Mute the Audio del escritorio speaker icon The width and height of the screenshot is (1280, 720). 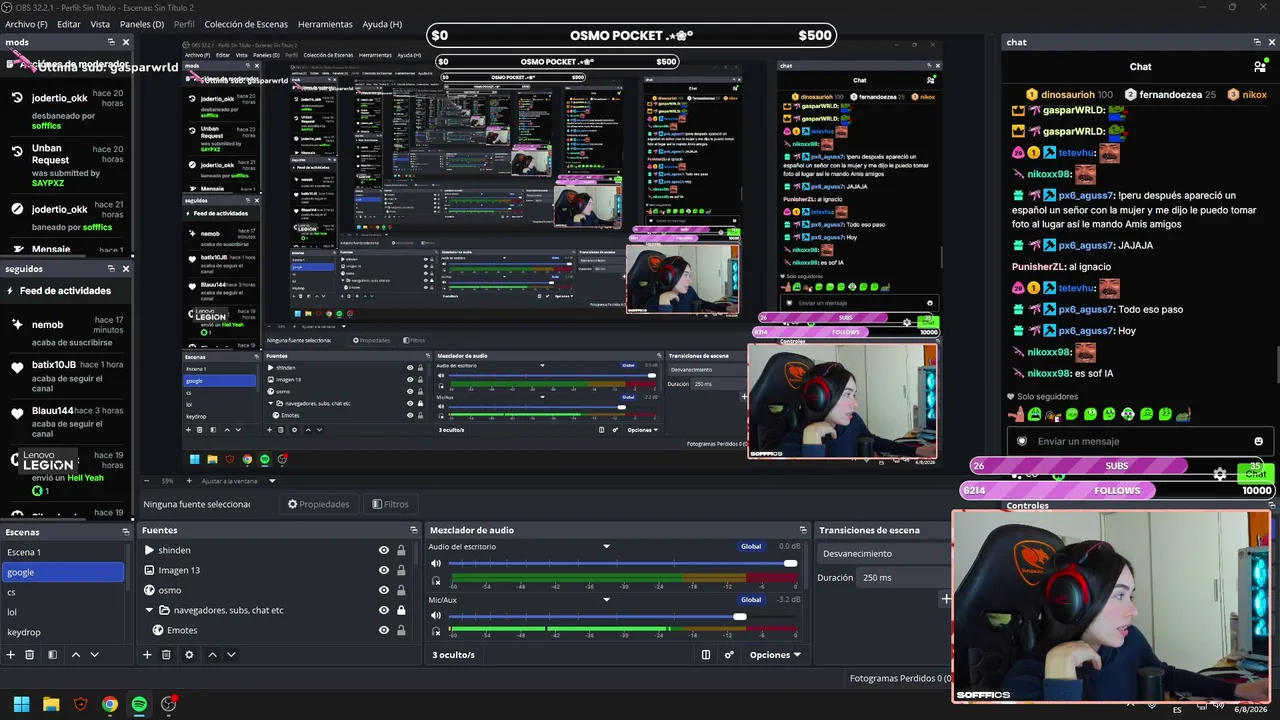click(436, 565)
